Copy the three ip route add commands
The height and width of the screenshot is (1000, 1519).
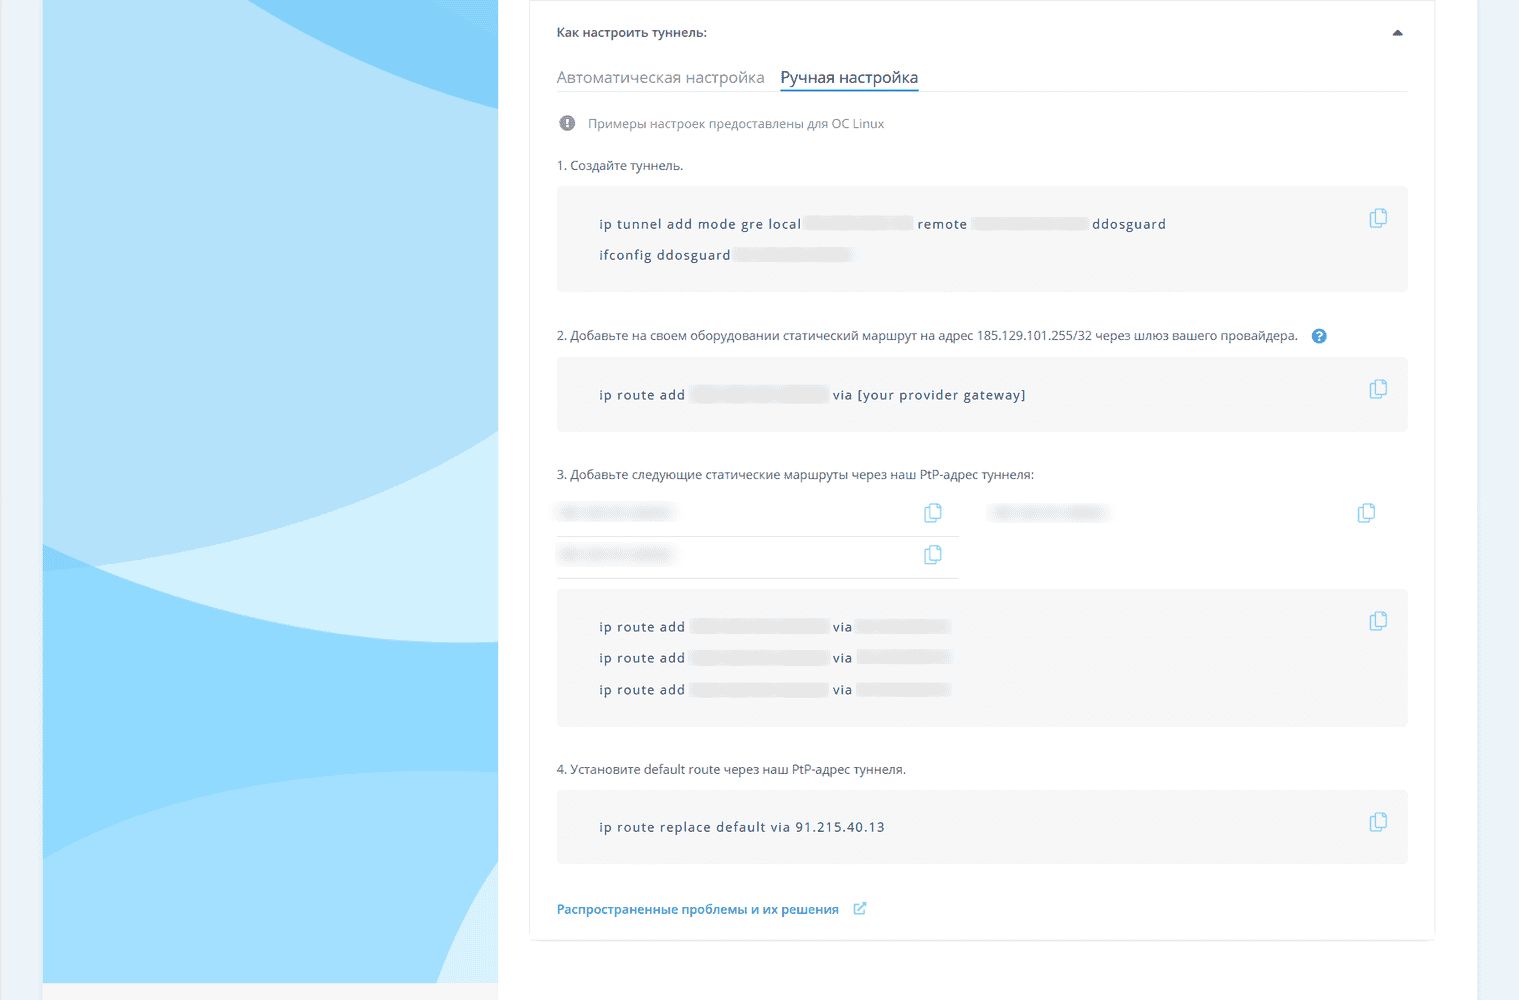click(1378, 621)
